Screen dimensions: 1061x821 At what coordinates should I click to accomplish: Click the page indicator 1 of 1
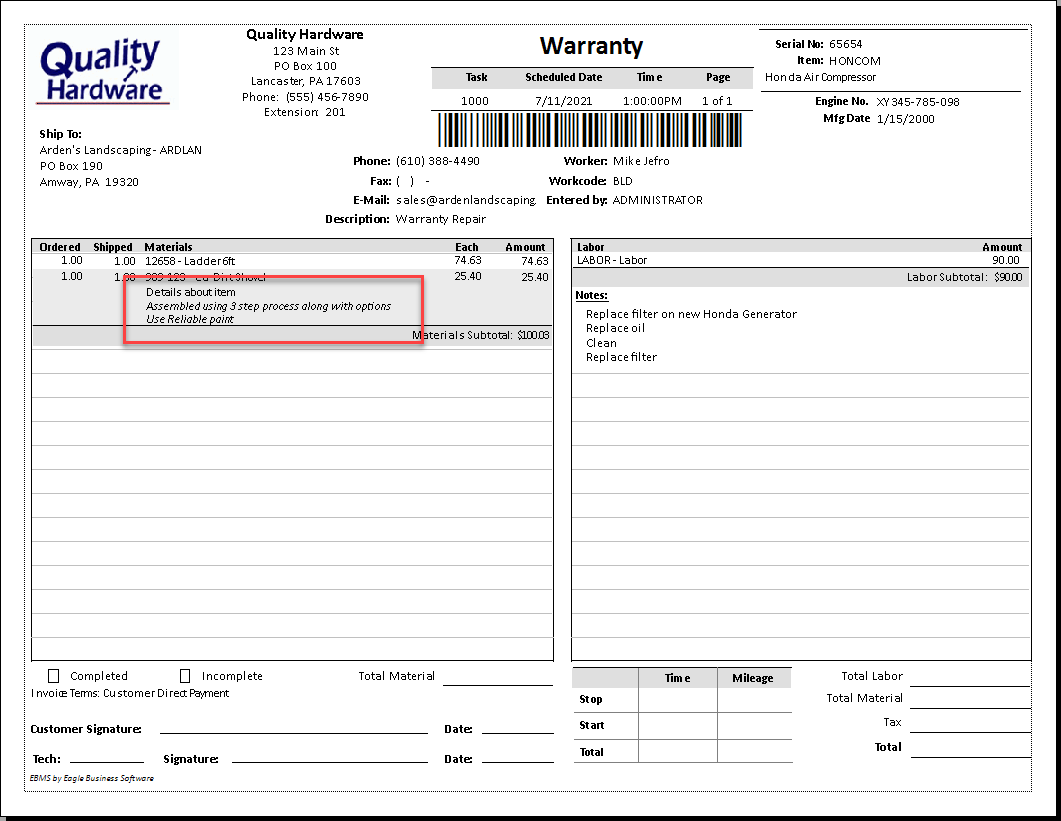(717, 101)
